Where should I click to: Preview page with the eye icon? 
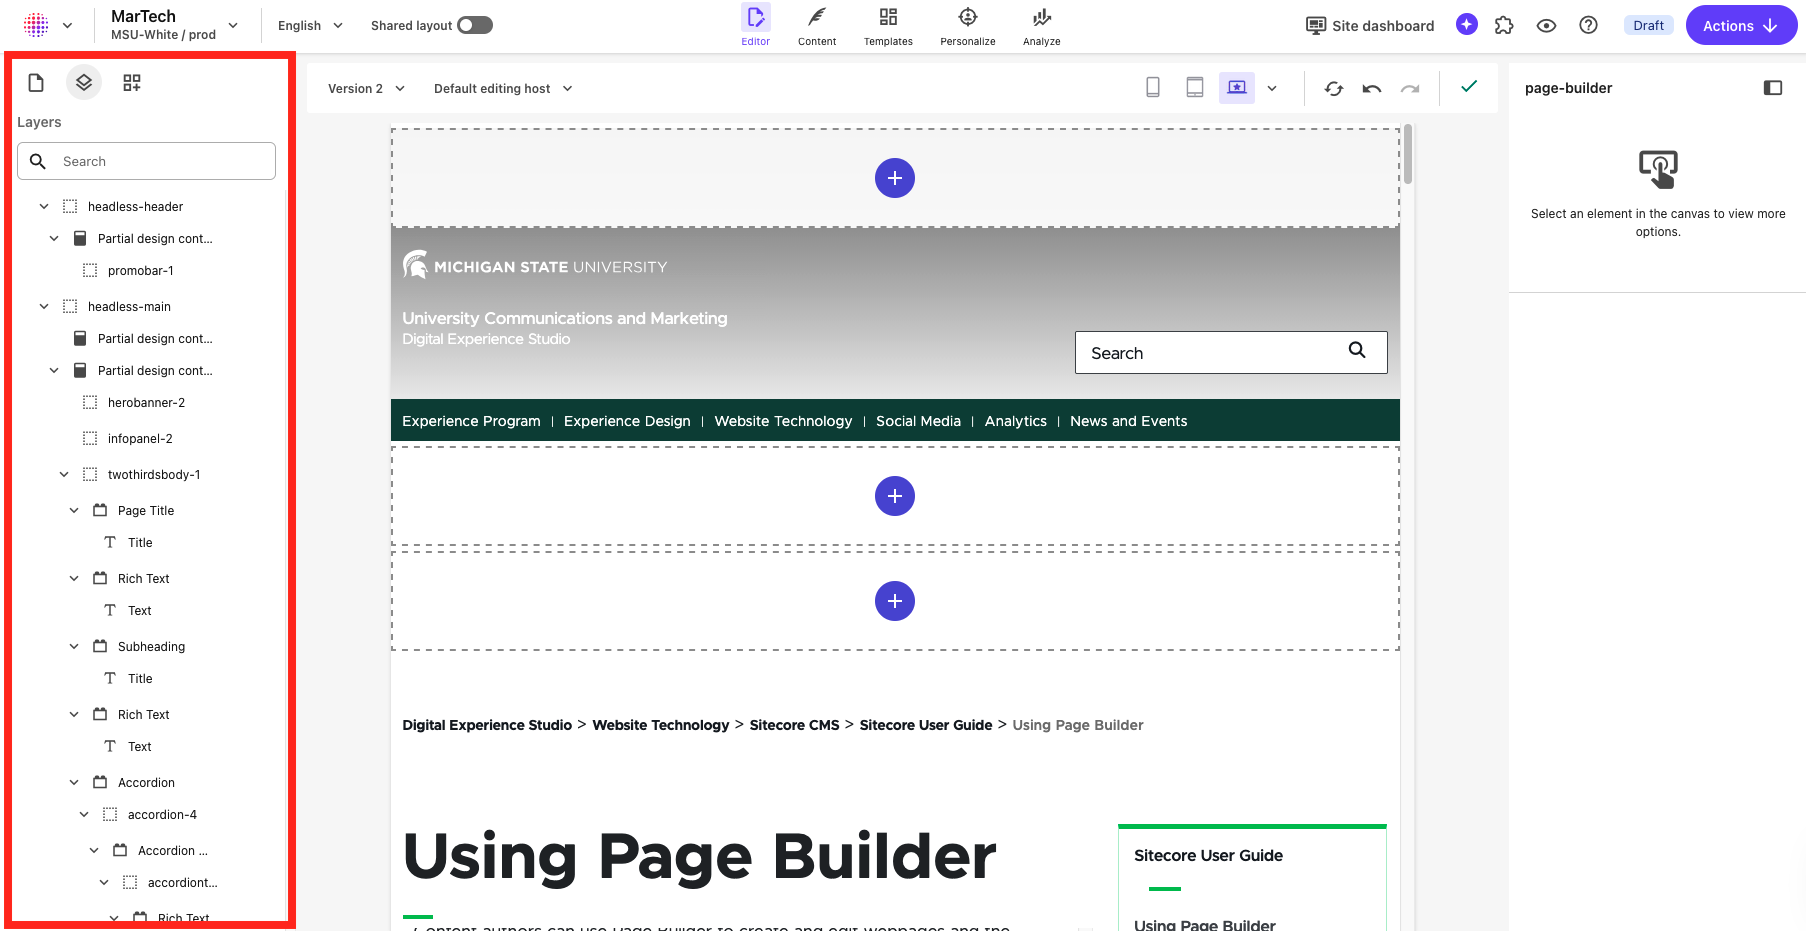click(x=1547, y=25)
